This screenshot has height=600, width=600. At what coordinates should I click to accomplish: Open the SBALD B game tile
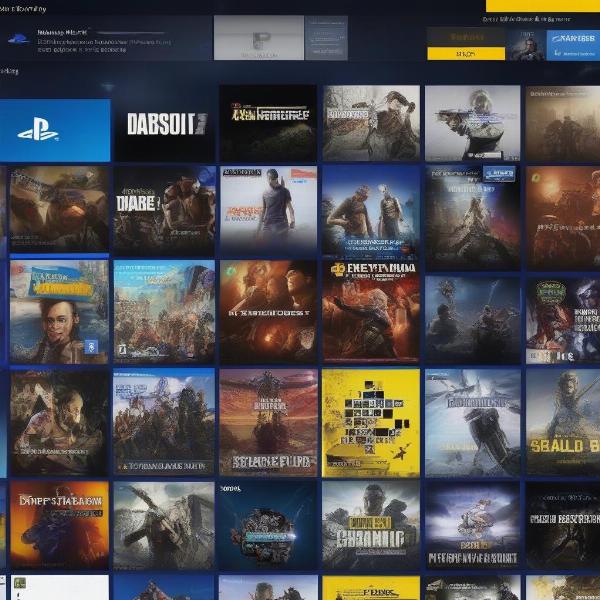tap(563, 422)
